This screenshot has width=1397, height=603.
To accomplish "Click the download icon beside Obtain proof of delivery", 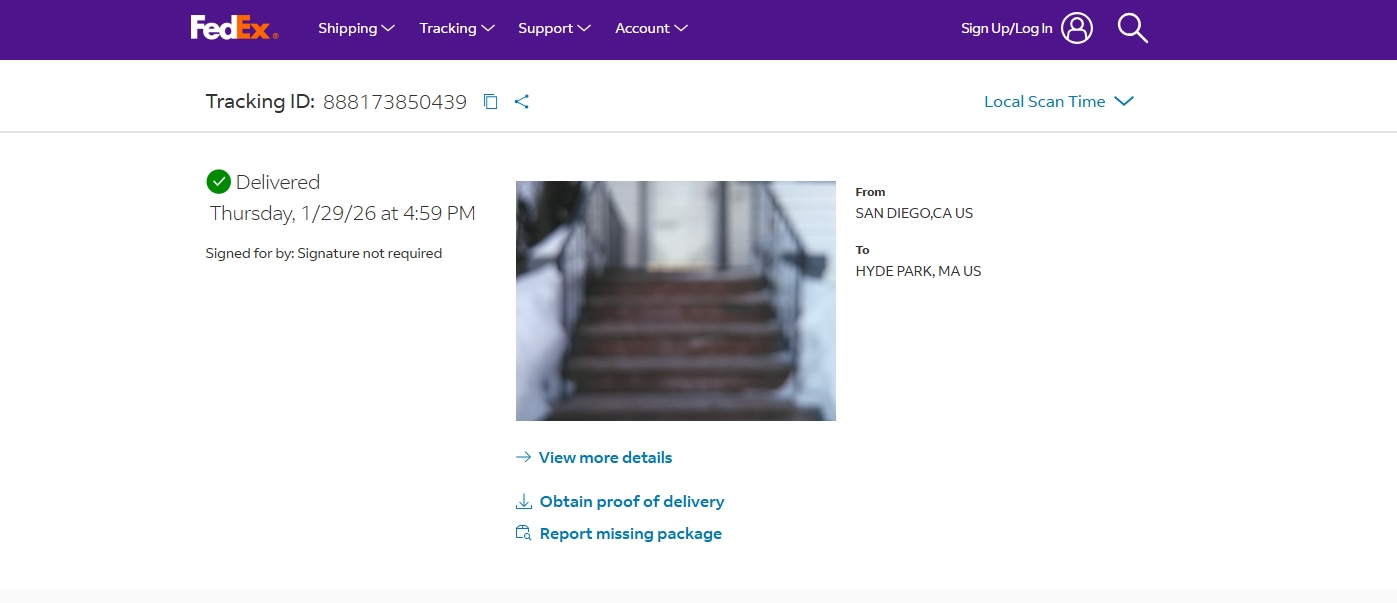I will (x=523, y=501).
